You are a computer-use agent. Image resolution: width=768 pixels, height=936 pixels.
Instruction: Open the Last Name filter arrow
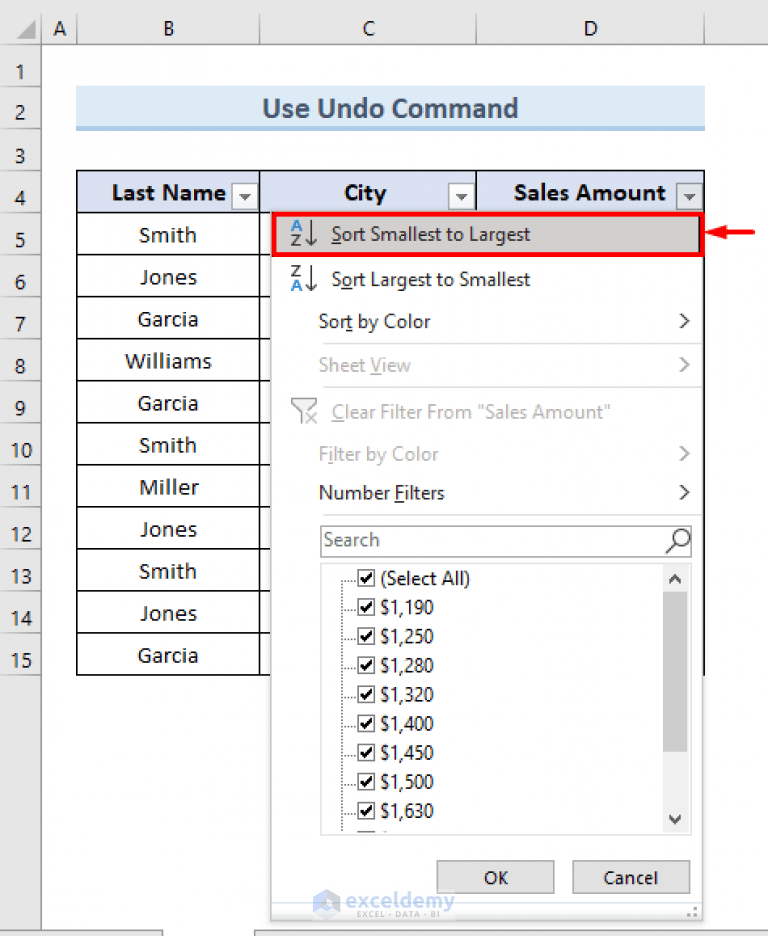(244, 197)
